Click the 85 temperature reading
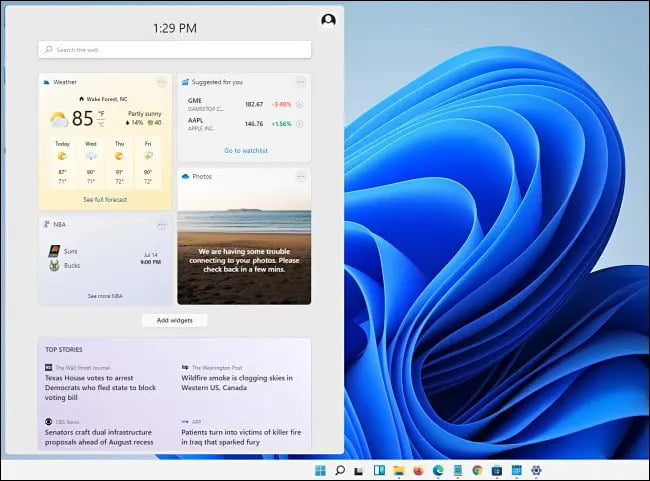 82,119
